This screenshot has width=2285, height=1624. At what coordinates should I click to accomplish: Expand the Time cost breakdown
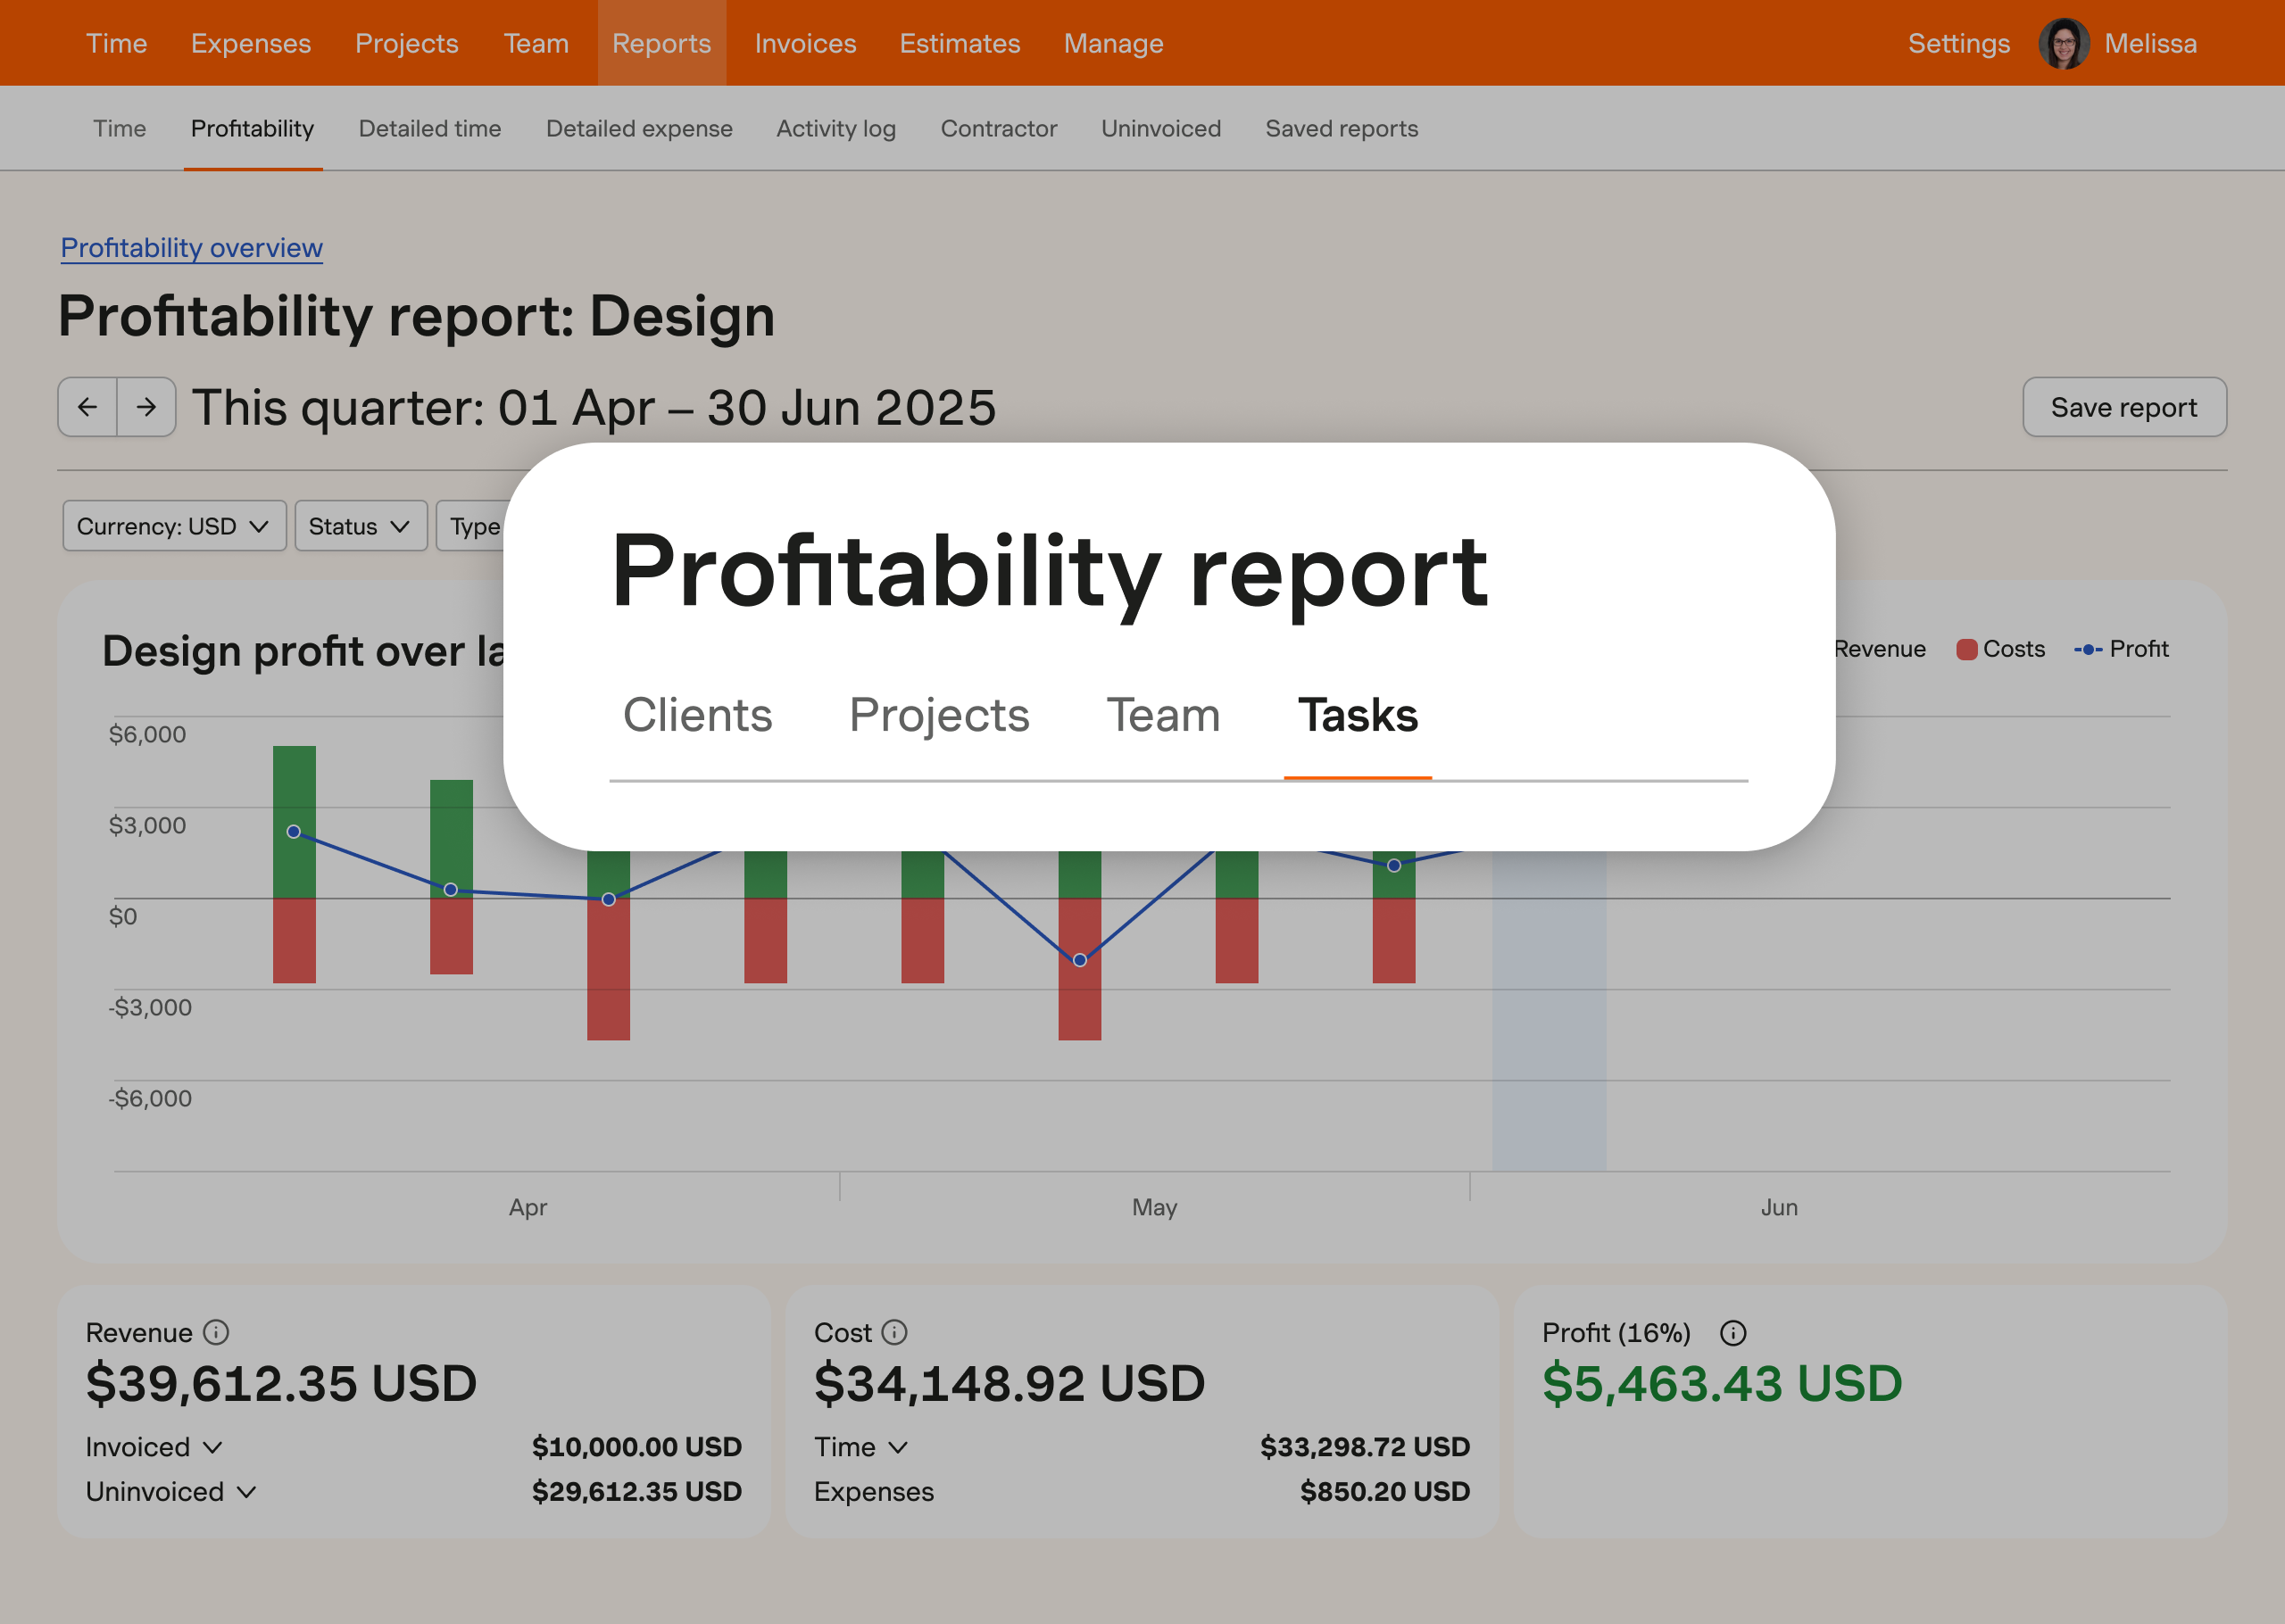(x=860, y=1446)
